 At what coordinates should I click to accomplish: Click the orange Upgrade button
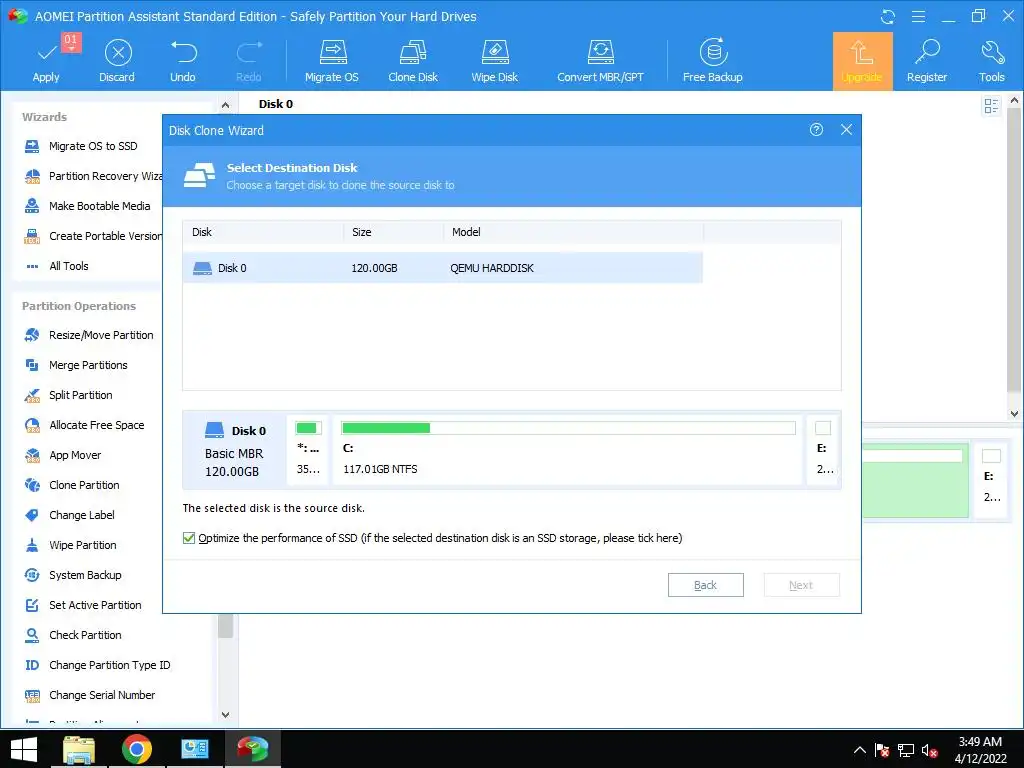862,61
